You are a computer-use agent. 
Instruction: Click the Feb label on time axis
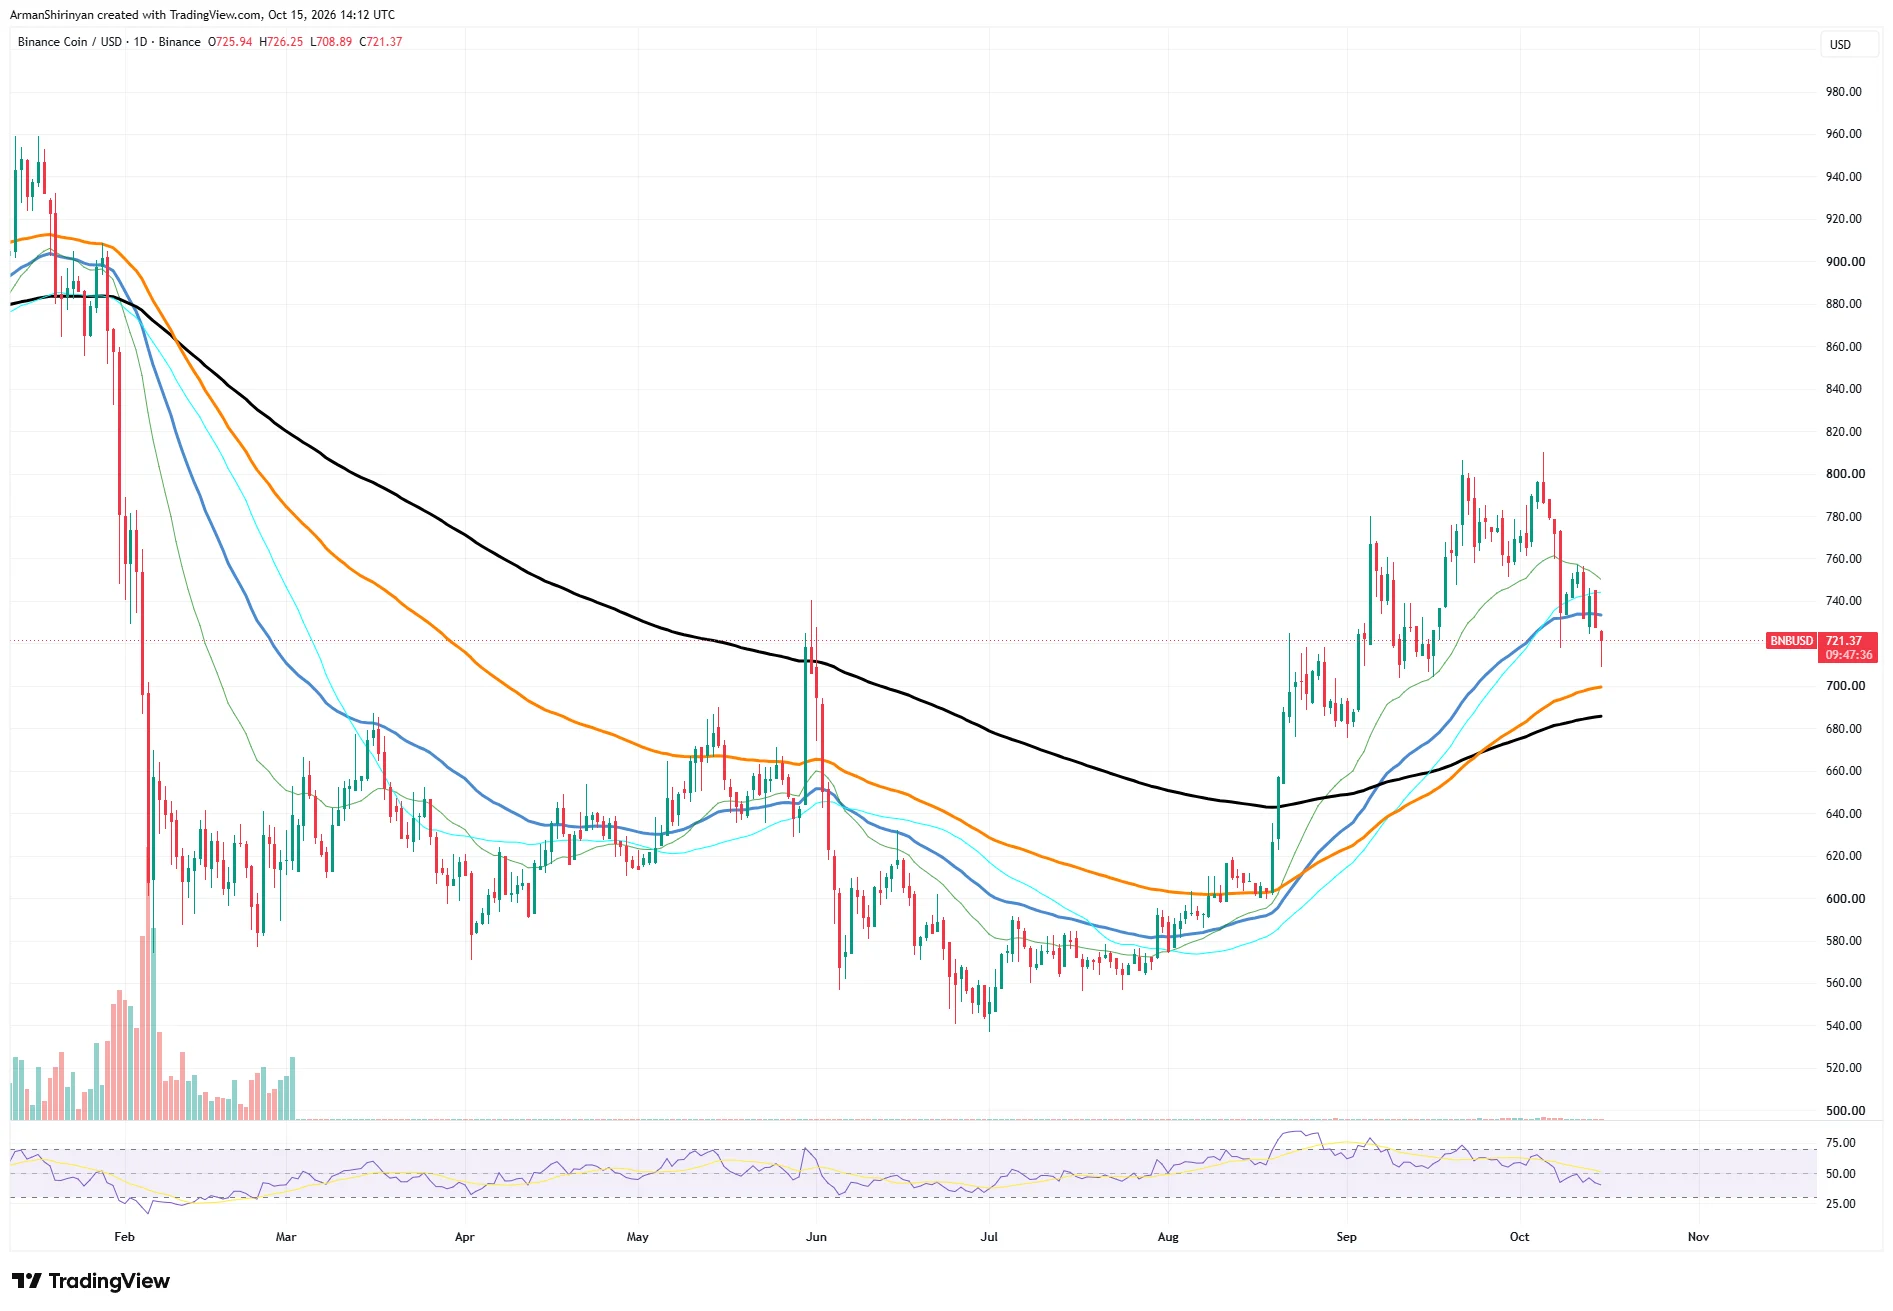[124, 1237]
